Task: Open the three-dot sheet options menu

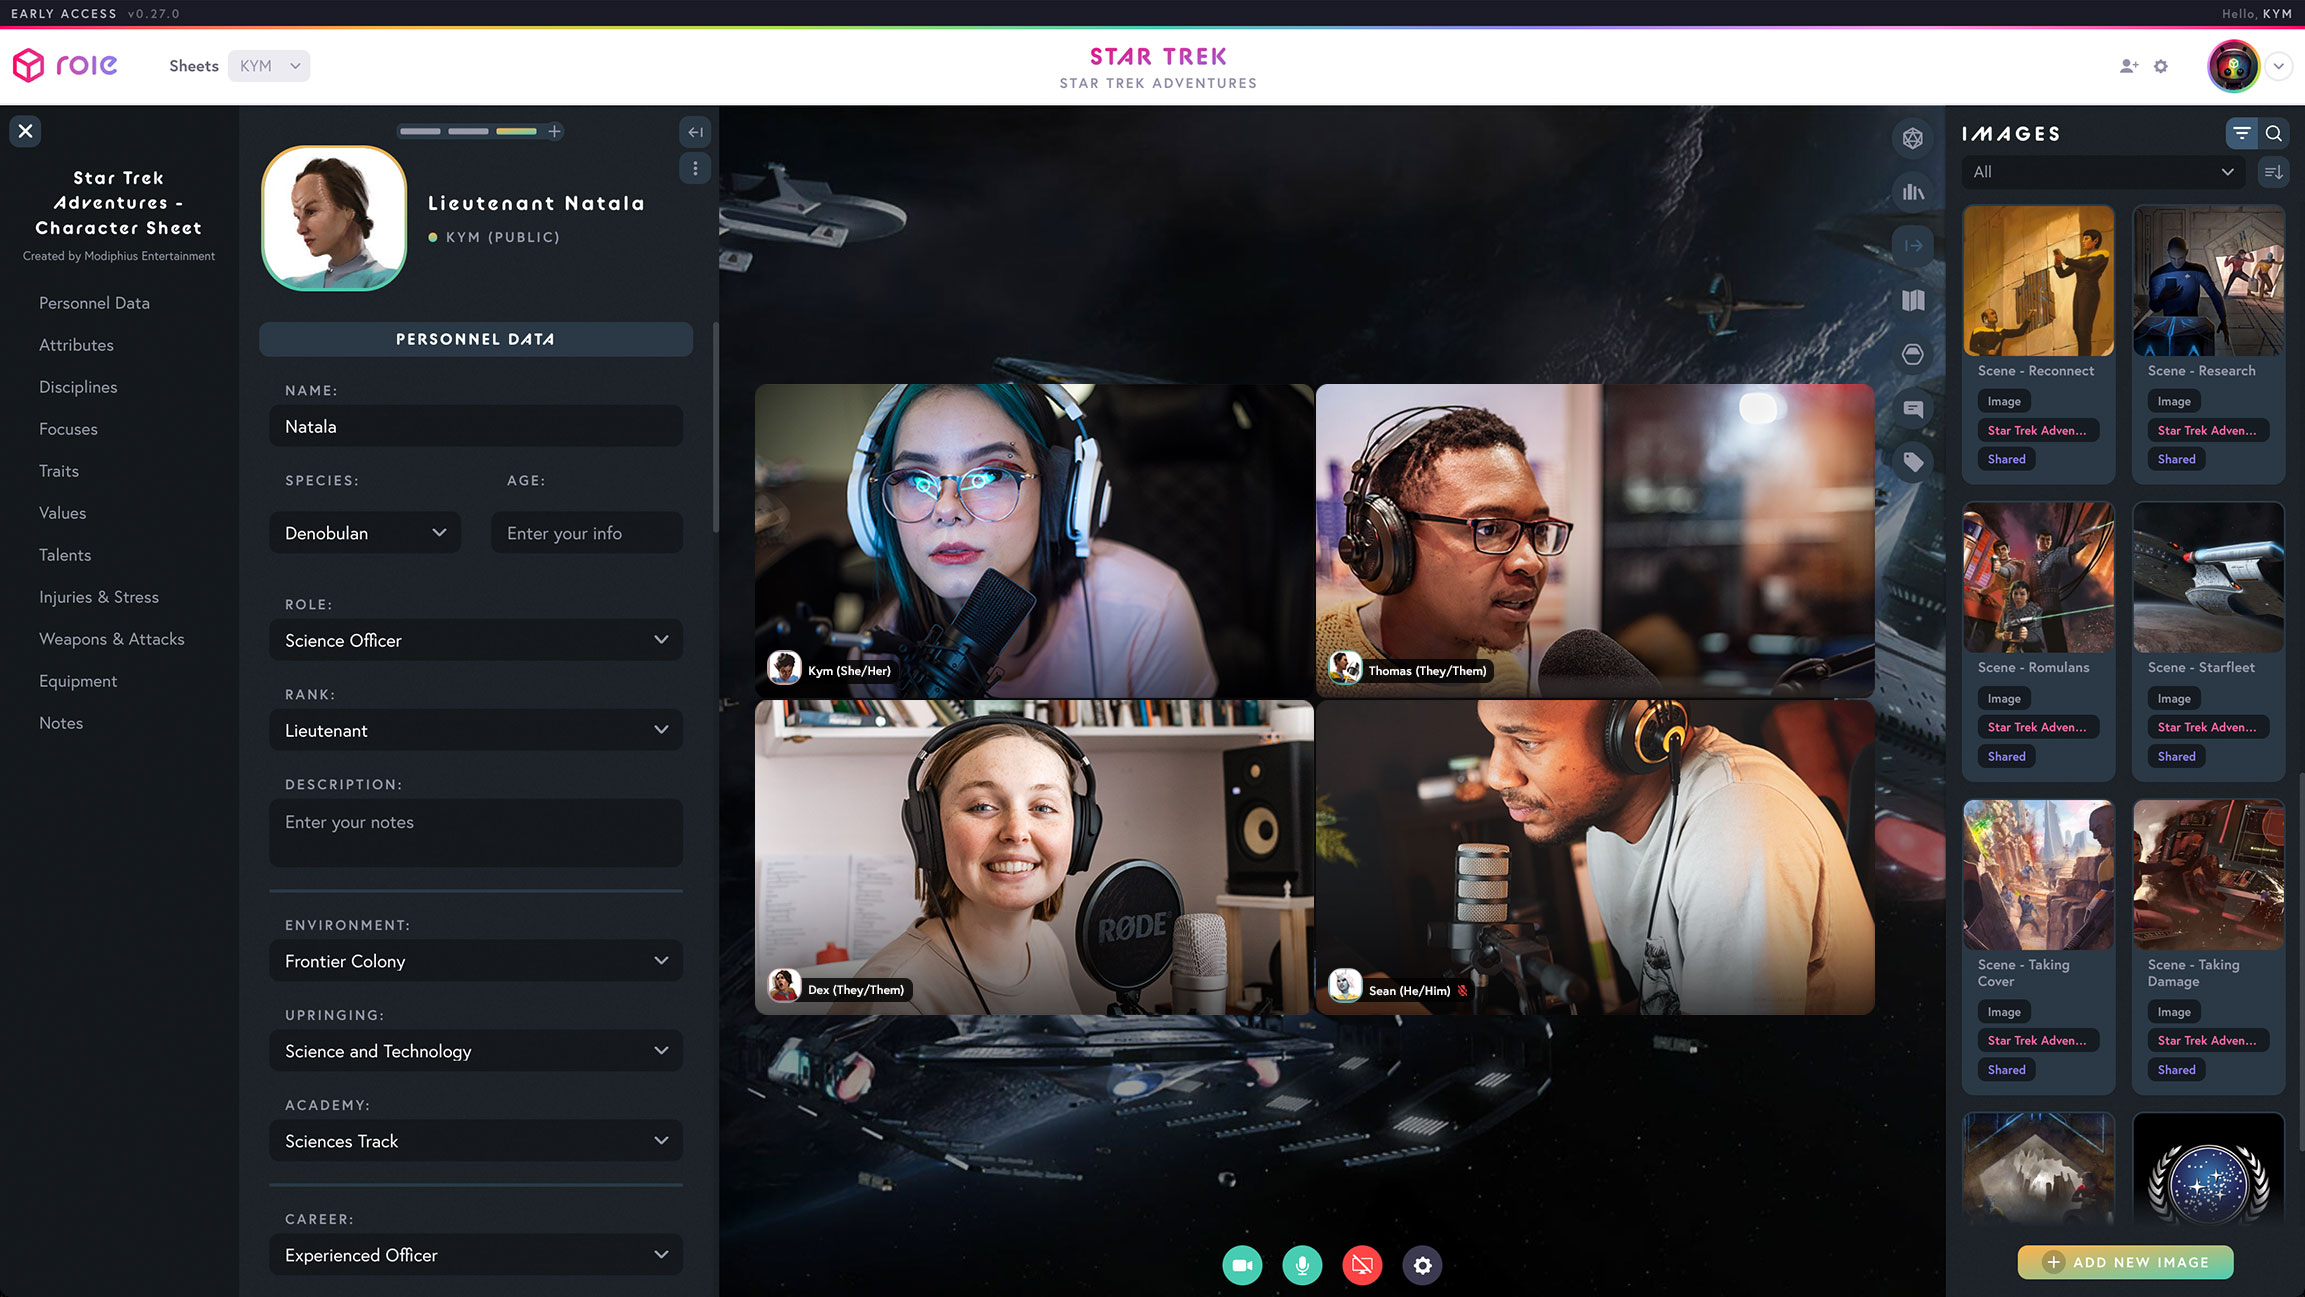Action: (695, 168)
